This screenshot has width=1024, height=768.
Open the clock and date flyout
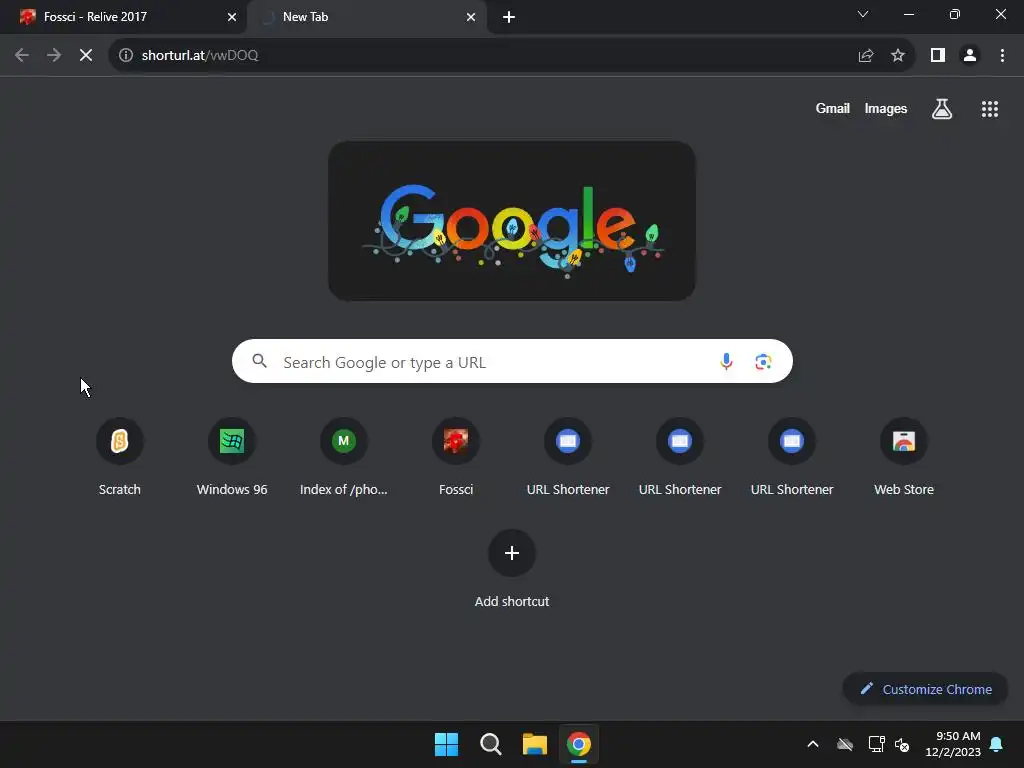coord(953,744)
